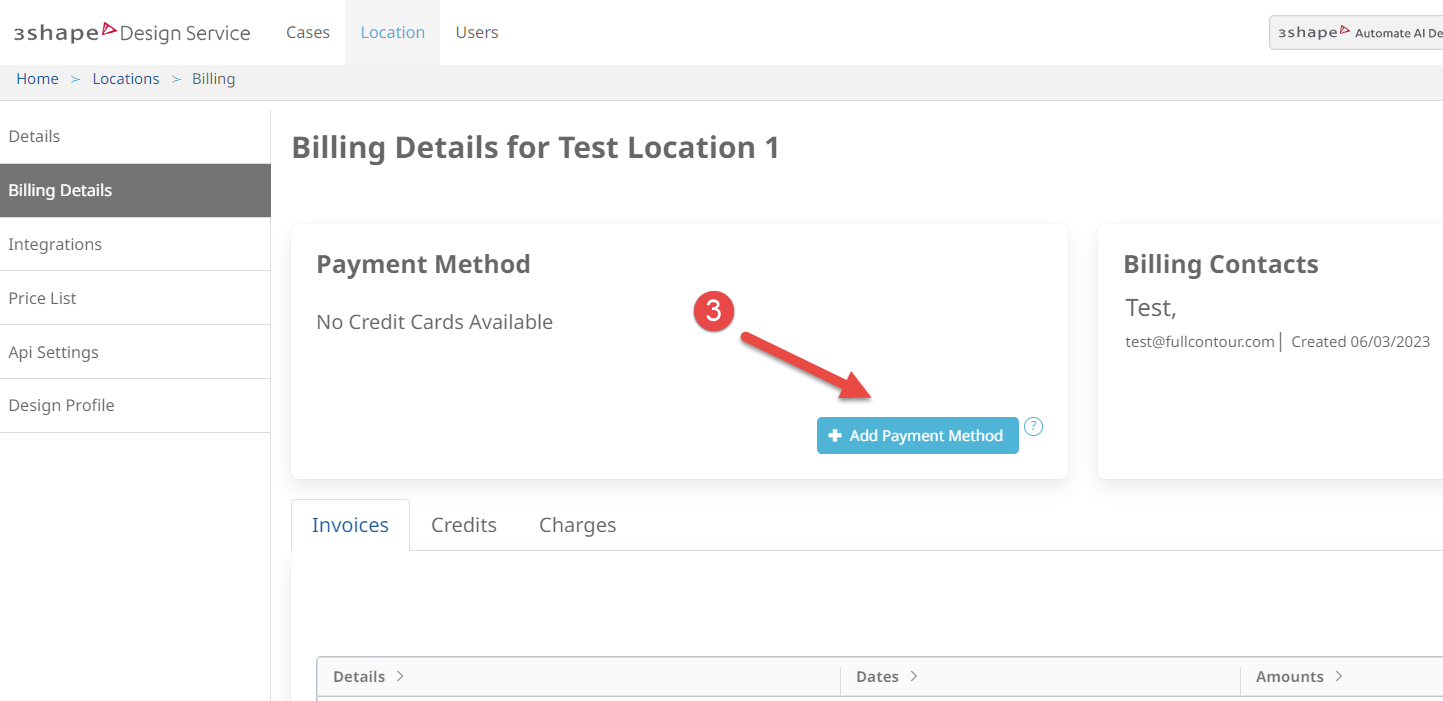Screen dimensions: 1443x701
Task: Click the test@fullcontour.com email text
Action: [1200, 342]
